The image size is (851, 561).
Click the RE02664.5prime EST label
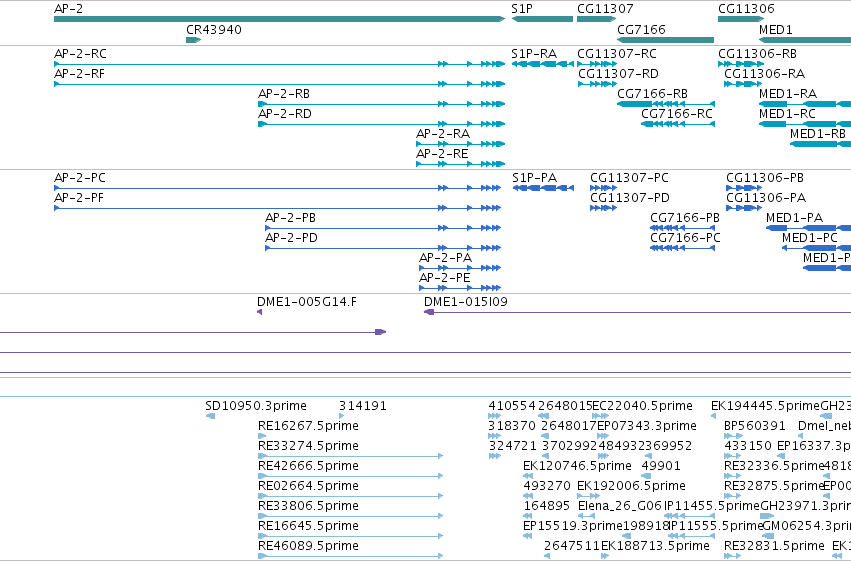[x=308, y=486]
